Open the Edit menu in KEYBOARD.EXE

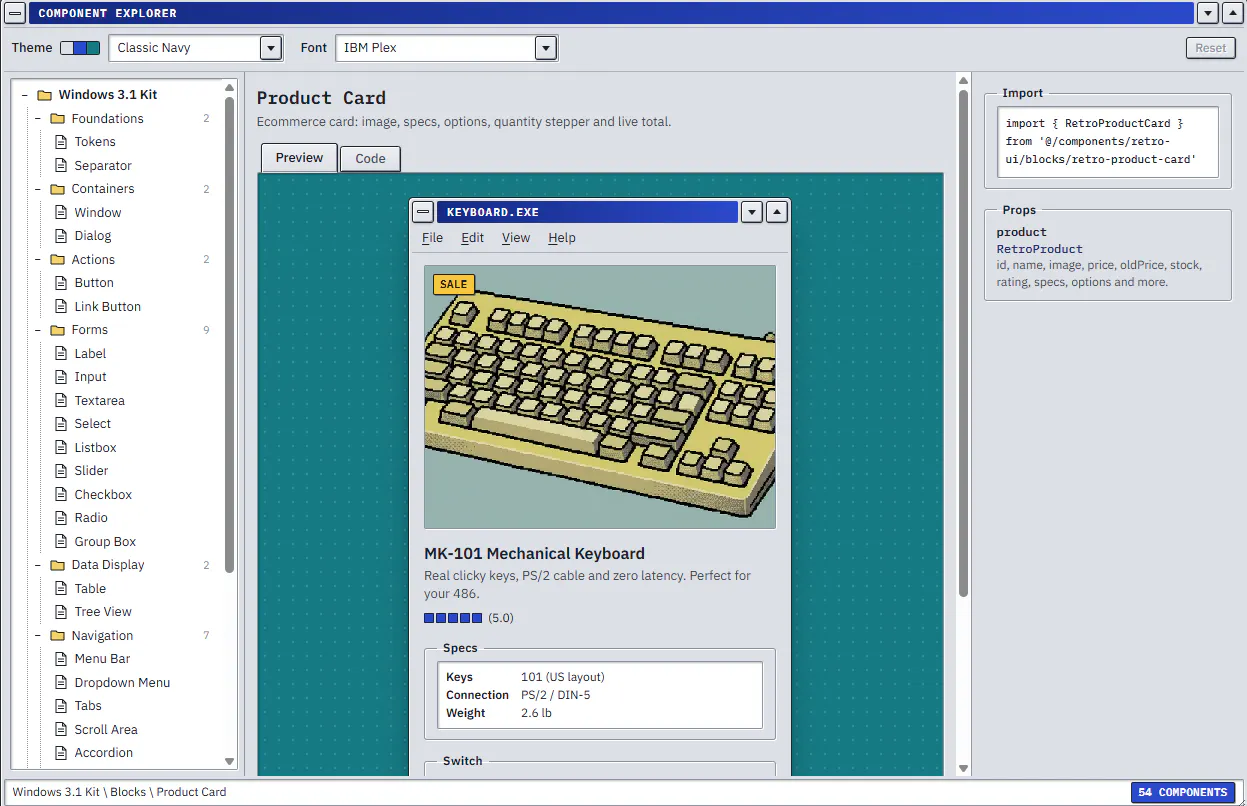pyautogui.click(x=472, y=238)
